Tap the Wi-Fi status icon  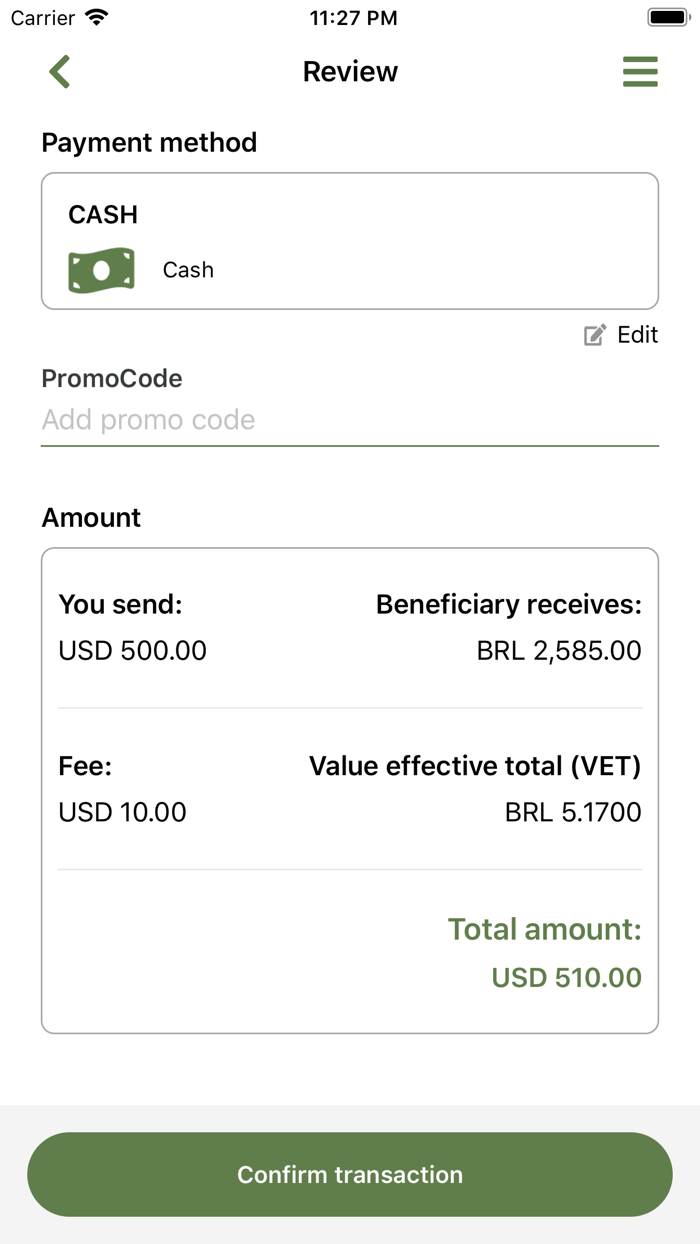(x=97, y=18)
